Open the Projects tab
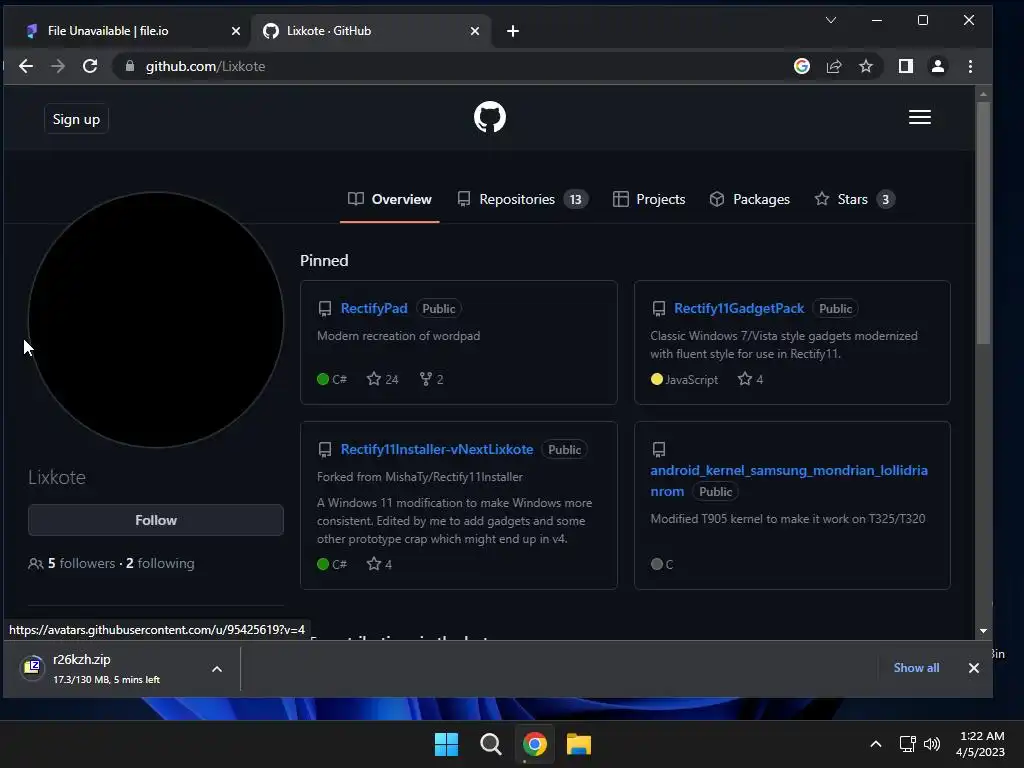Image resolution: width=1024 pixels, height=768 pixels. click(649, 199)
